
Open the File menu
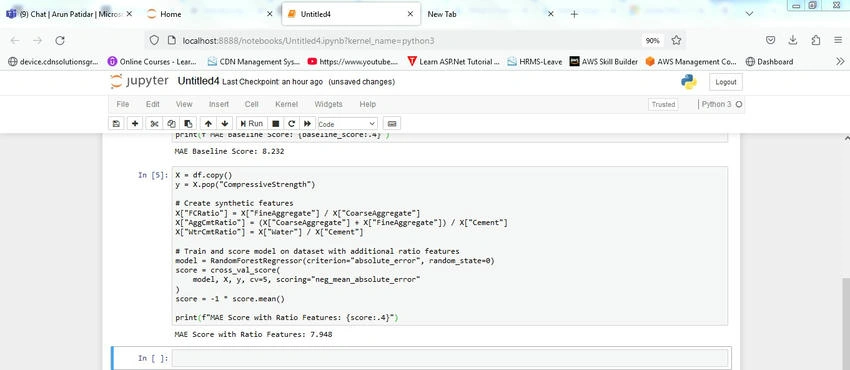pos(123,104)
